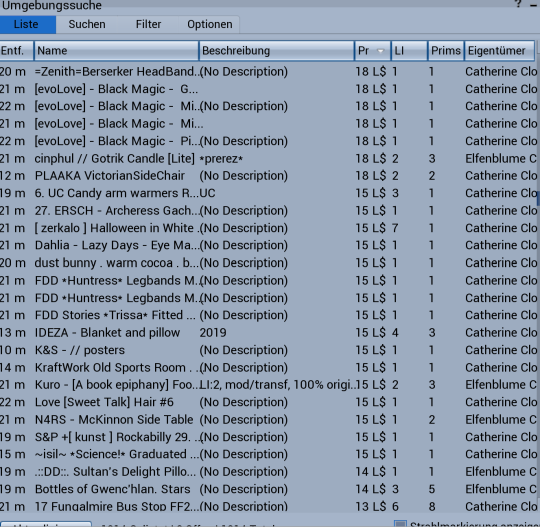Select IDEZA - Blanket and pillow entry
Viewport: 540px width, 527px height.
click(268, 332)
